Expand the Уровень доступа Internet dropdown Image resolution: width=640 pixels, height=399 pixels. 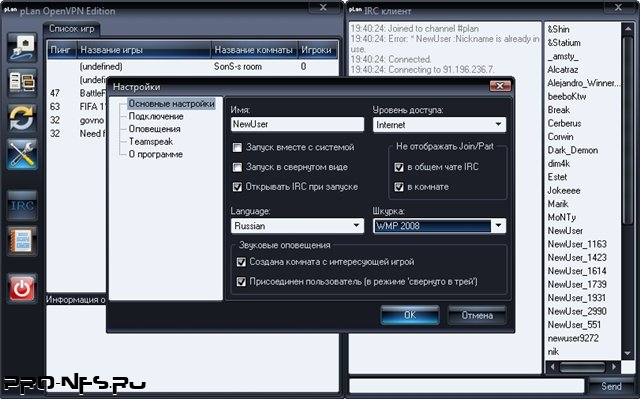coord(439,125)
